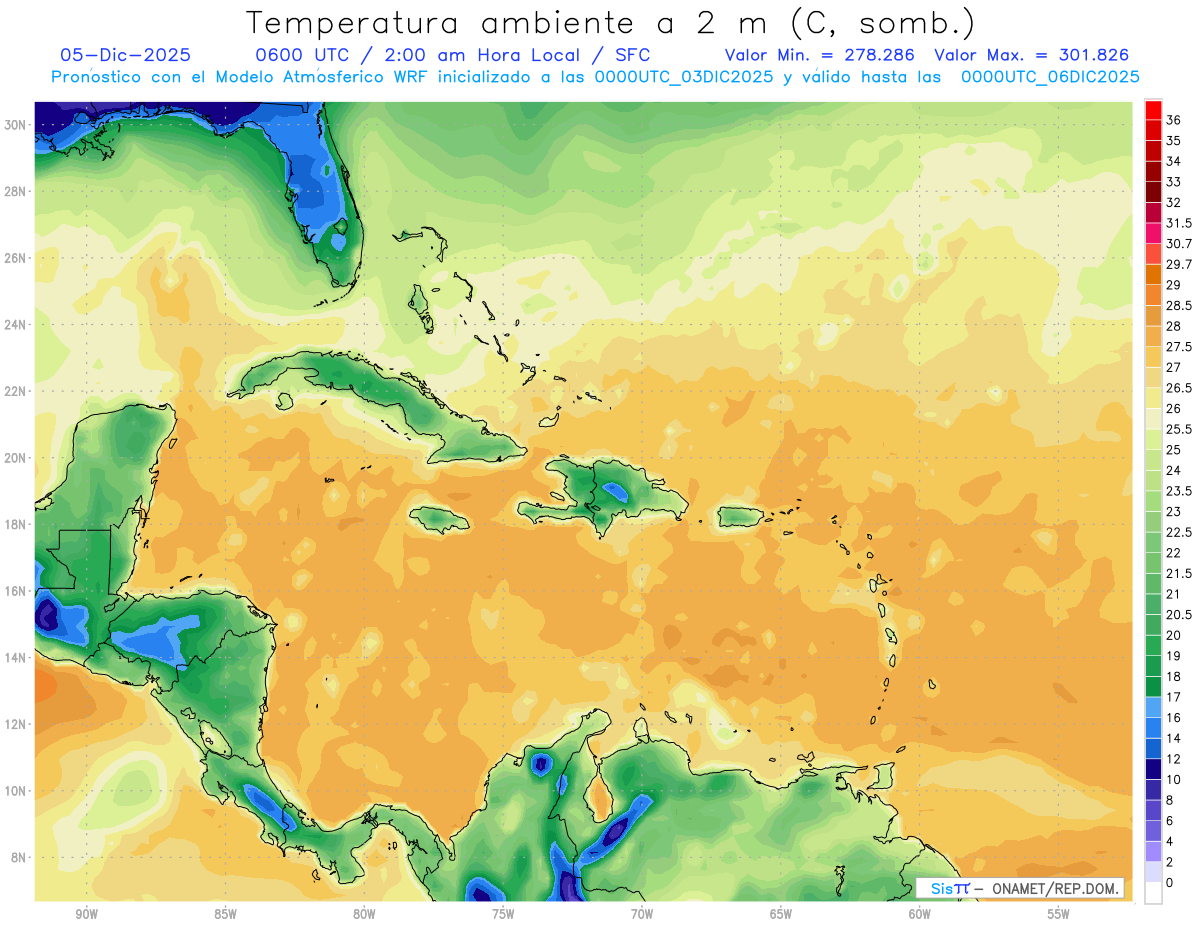Click the 6 value on the color legend

[x=1170, y=821]
